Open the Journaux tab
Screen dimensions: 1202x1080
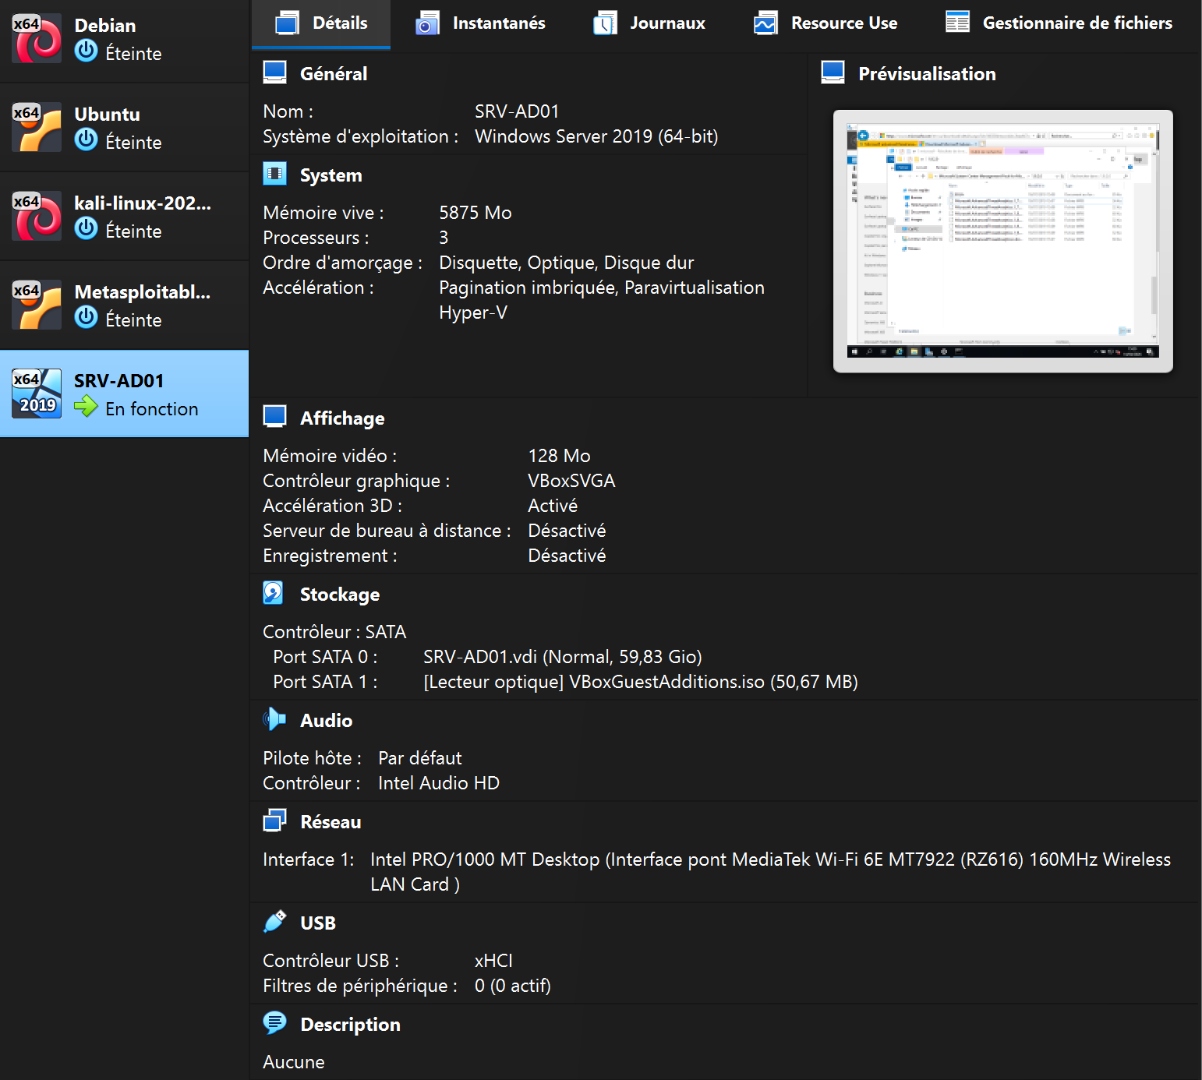click(649, 23)
